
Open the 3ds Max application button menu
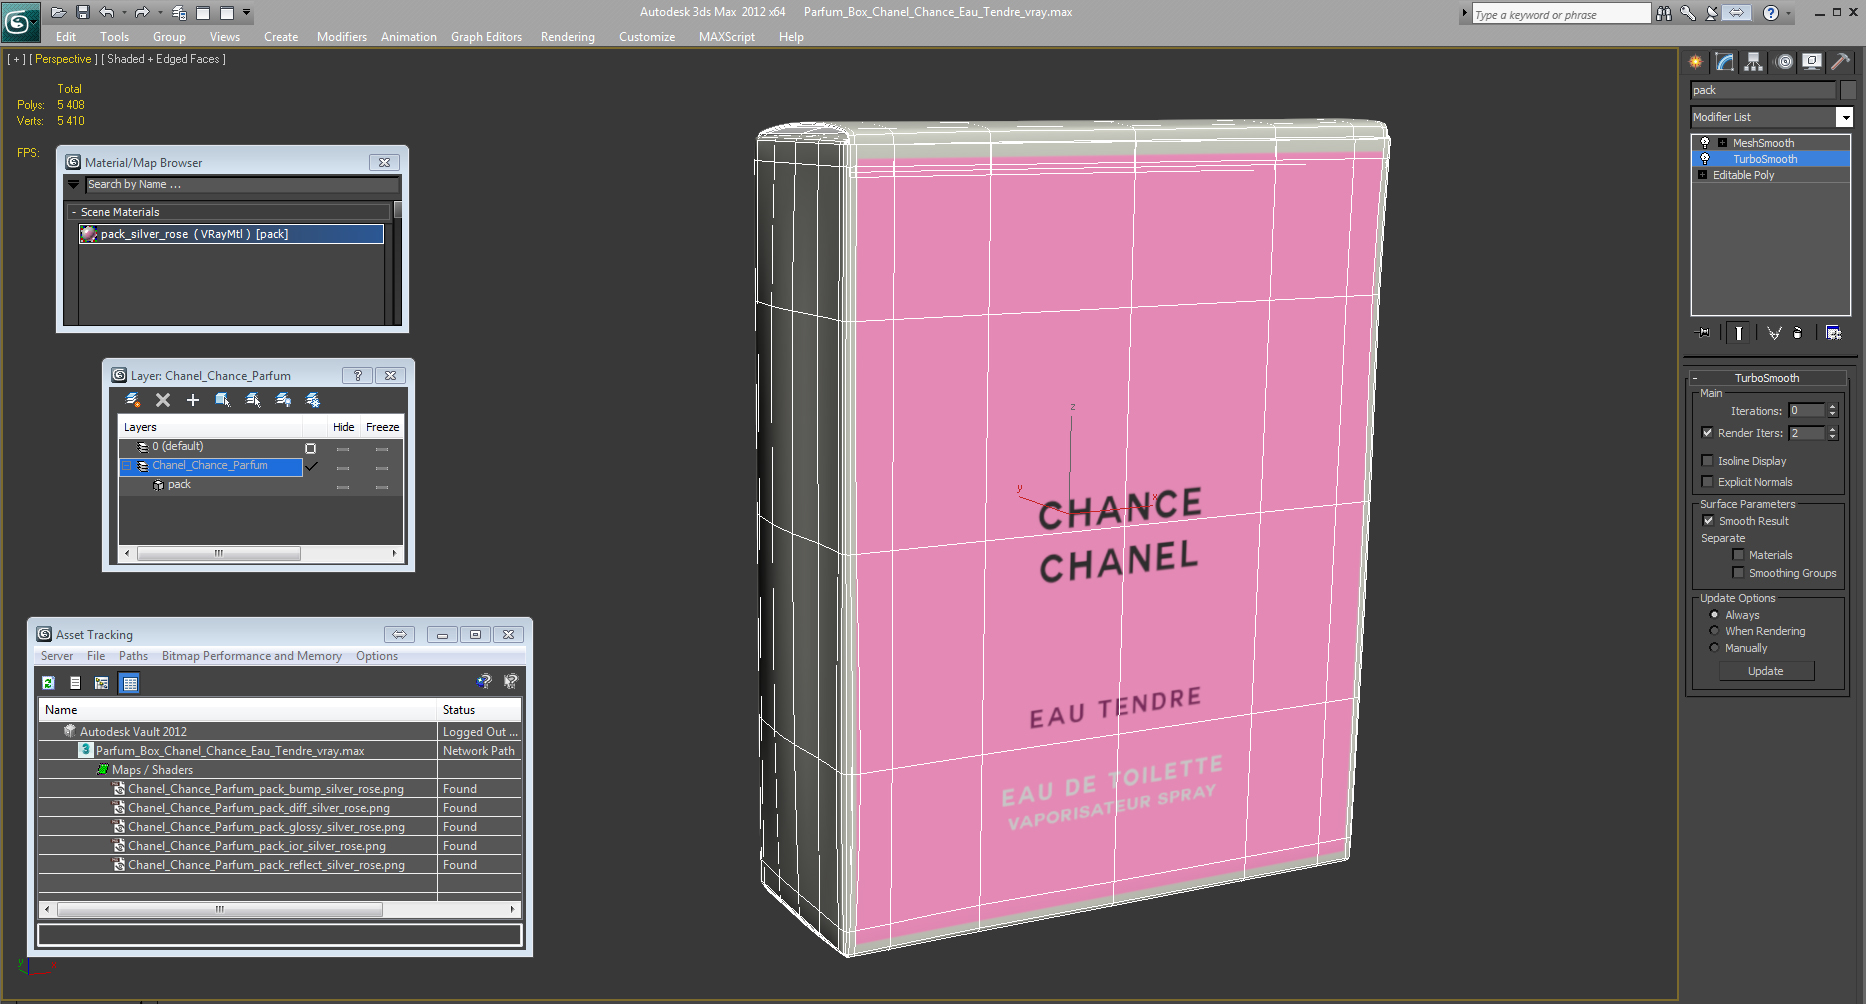pos(20,20)
